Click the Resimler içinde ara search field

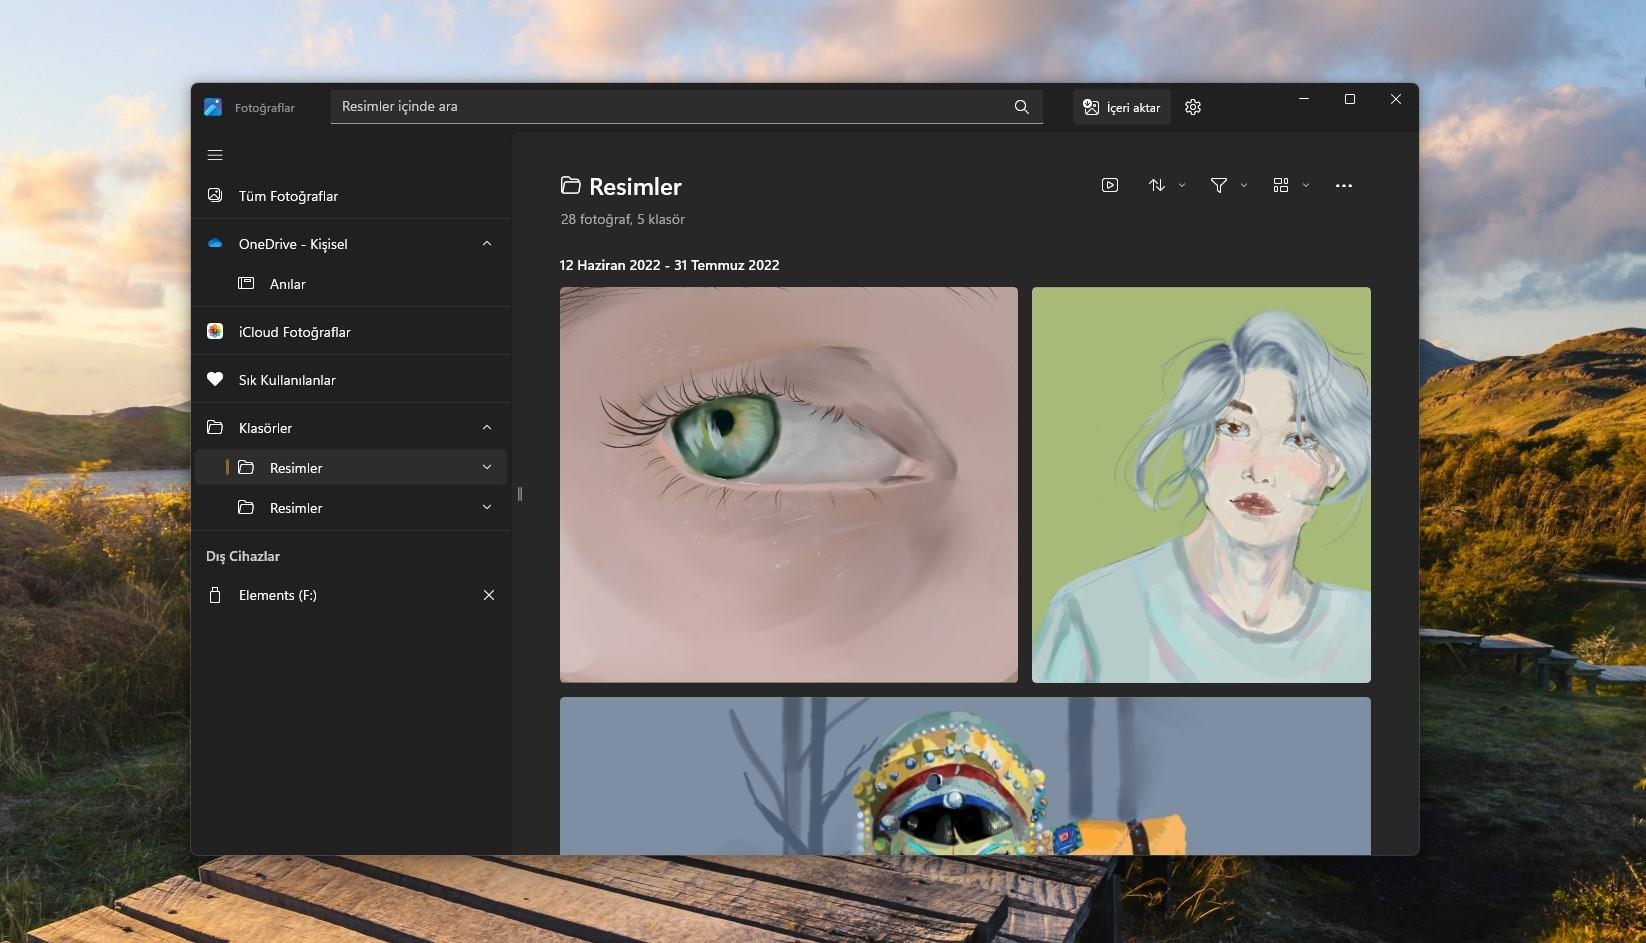pyautogui.click(x=686, y=107)
